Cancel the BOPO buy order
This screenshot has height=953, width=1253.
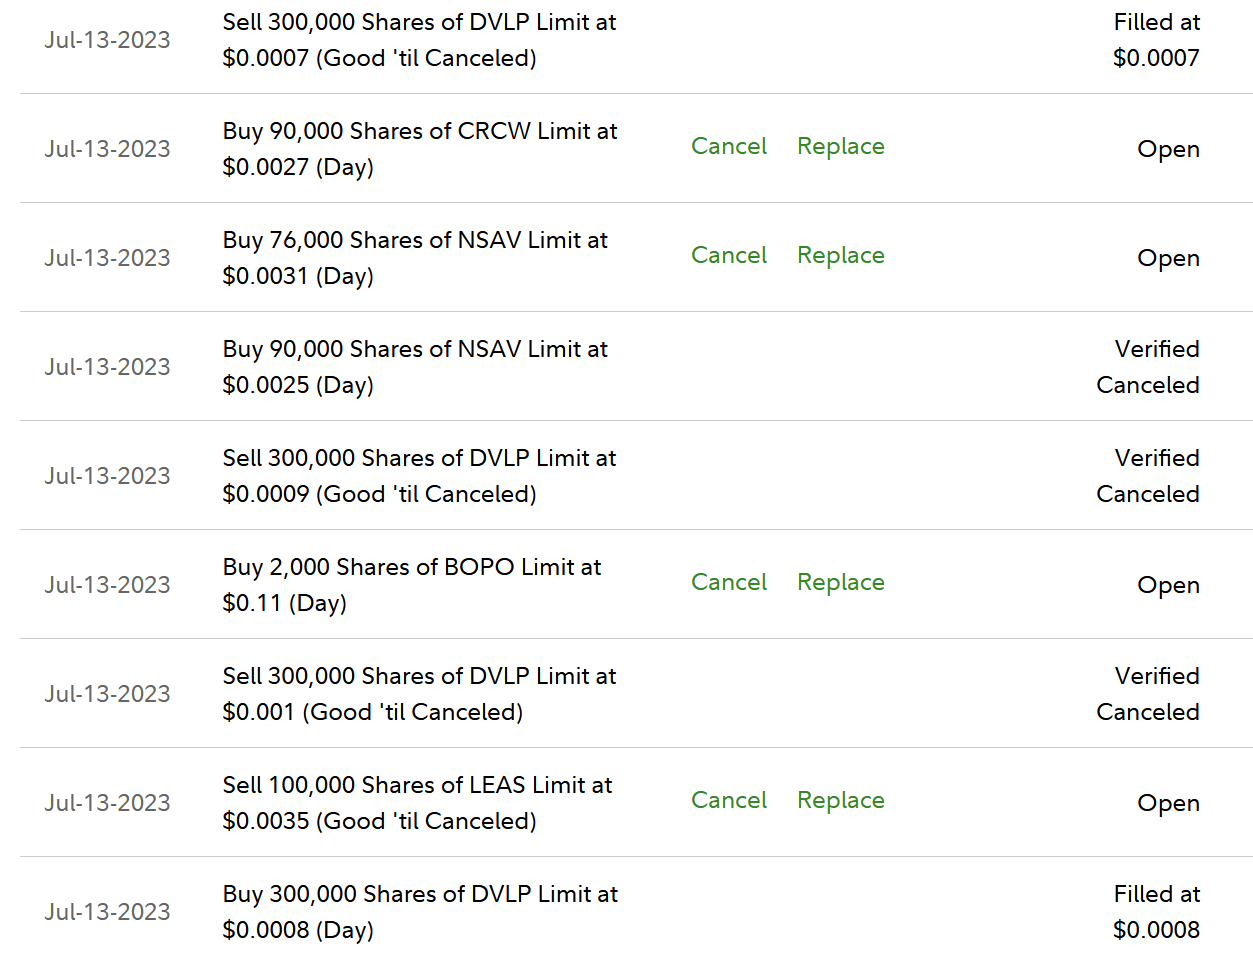click(728, 582)
